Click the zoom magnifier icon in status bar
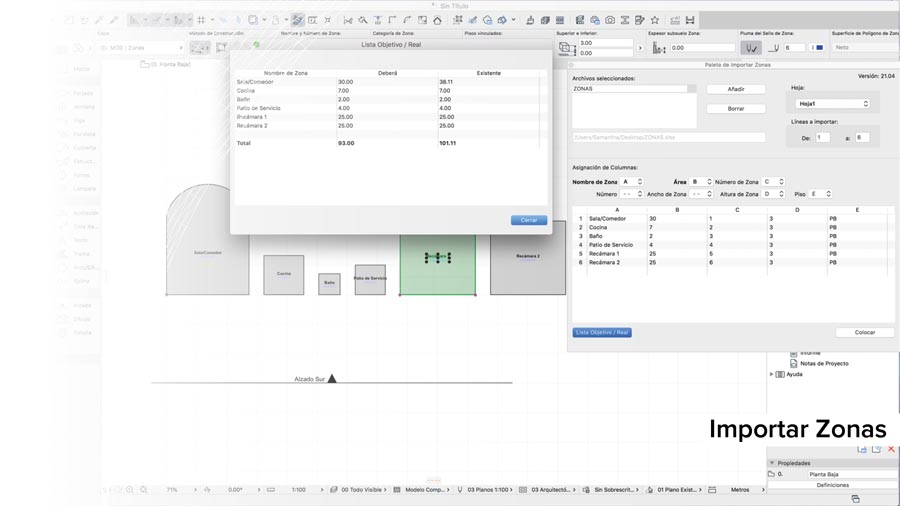 point(130,490)
